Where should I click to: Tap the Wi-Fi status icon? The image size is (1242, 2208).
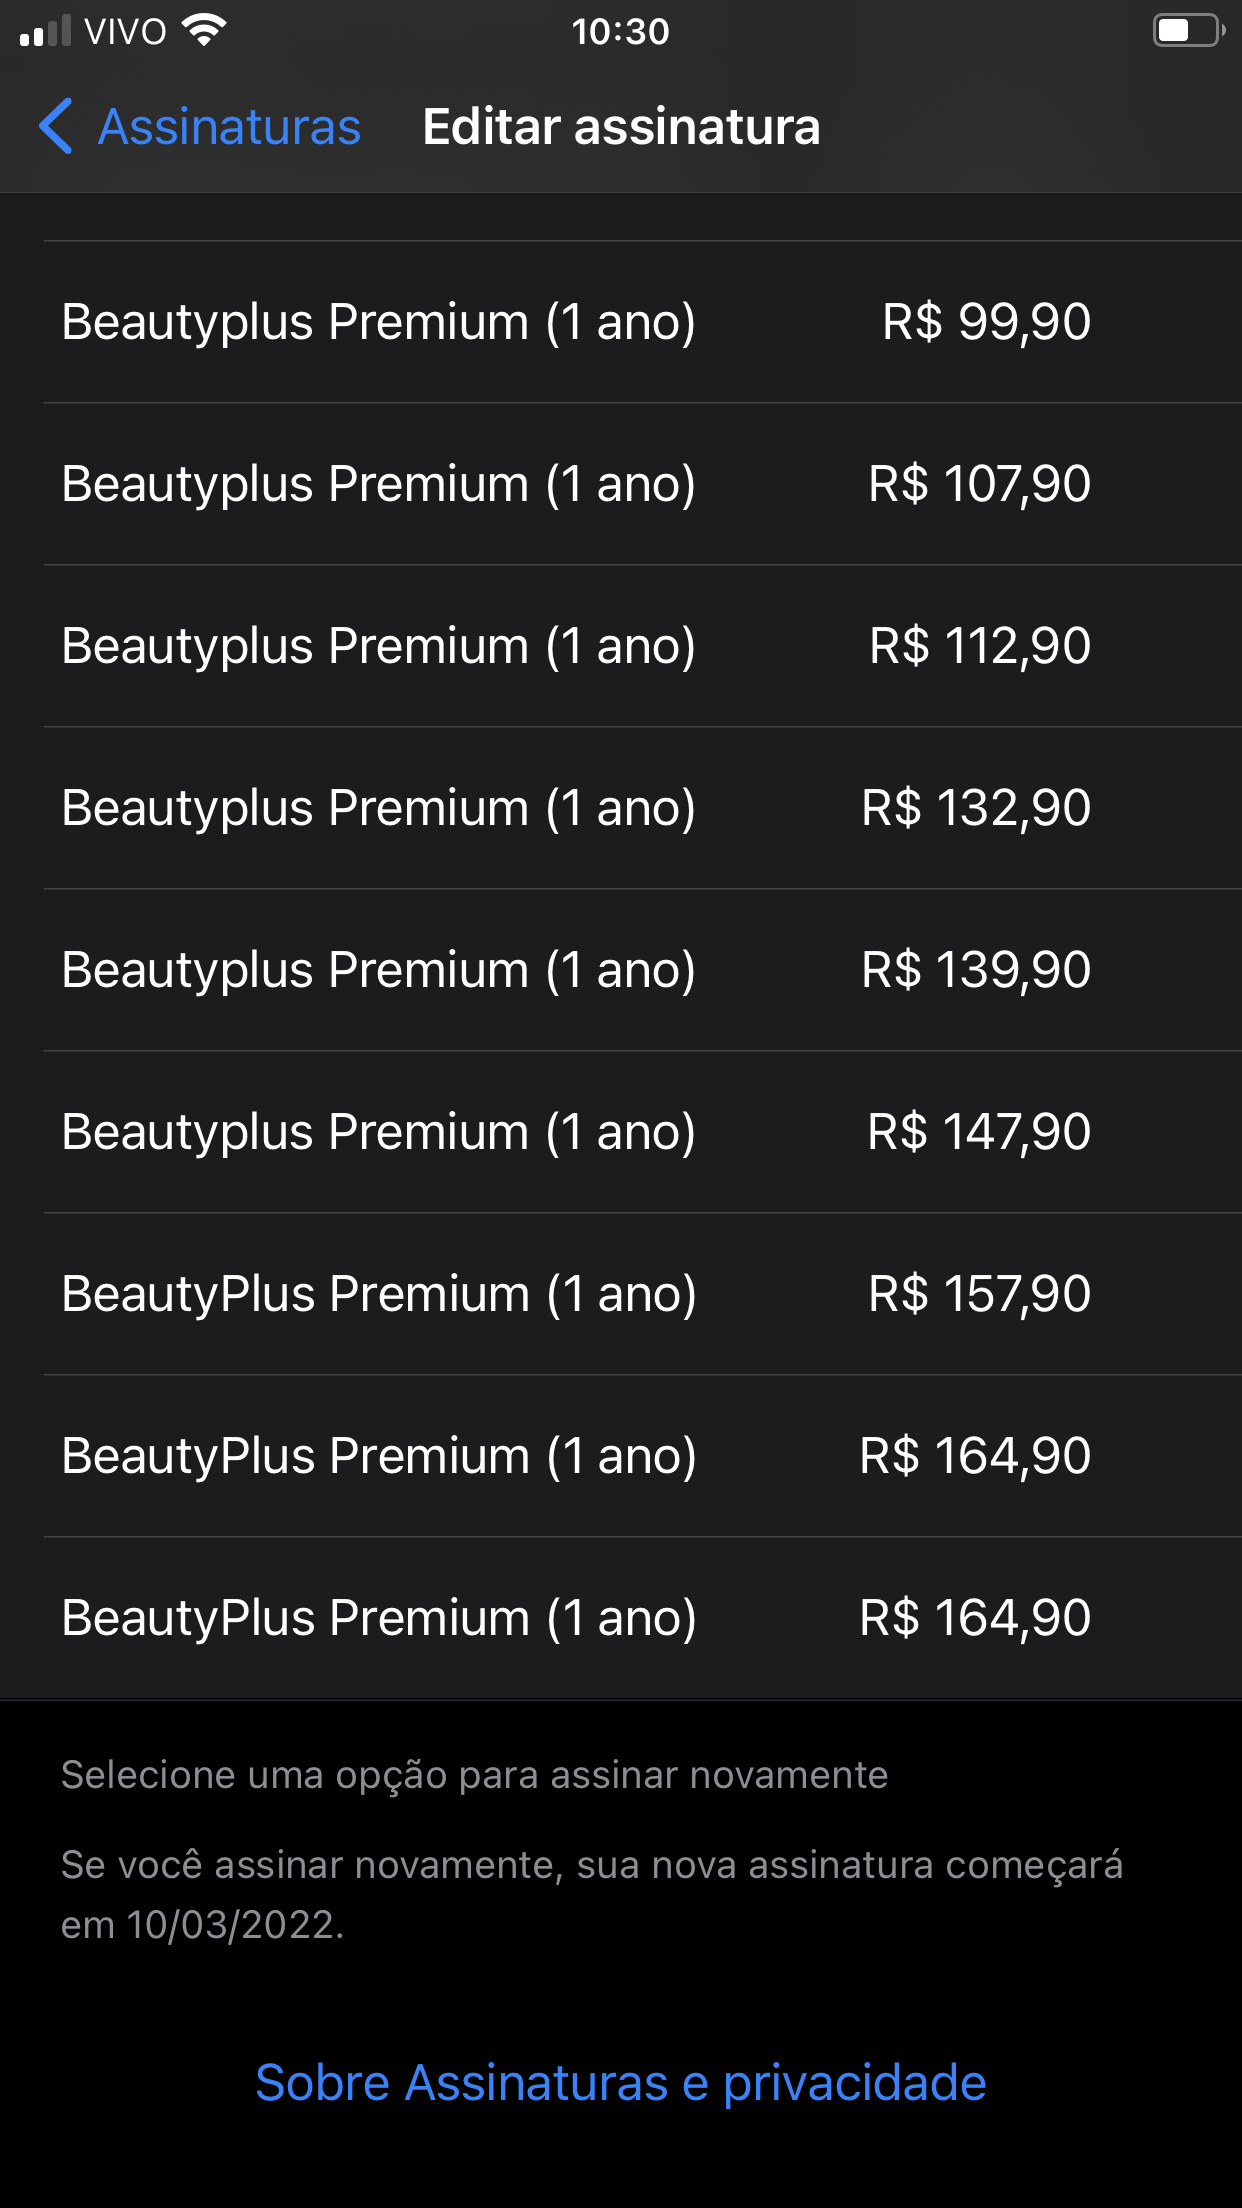[205, 31]
